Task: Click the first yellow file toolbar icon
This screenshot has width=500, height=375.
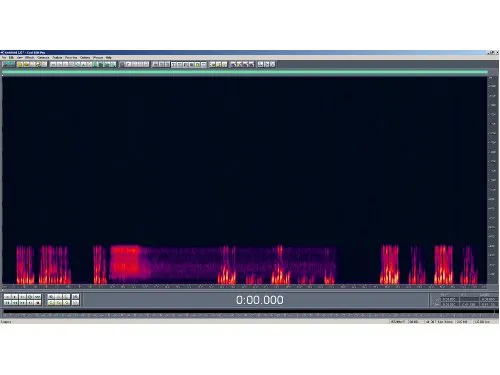Action: [20, 64]
